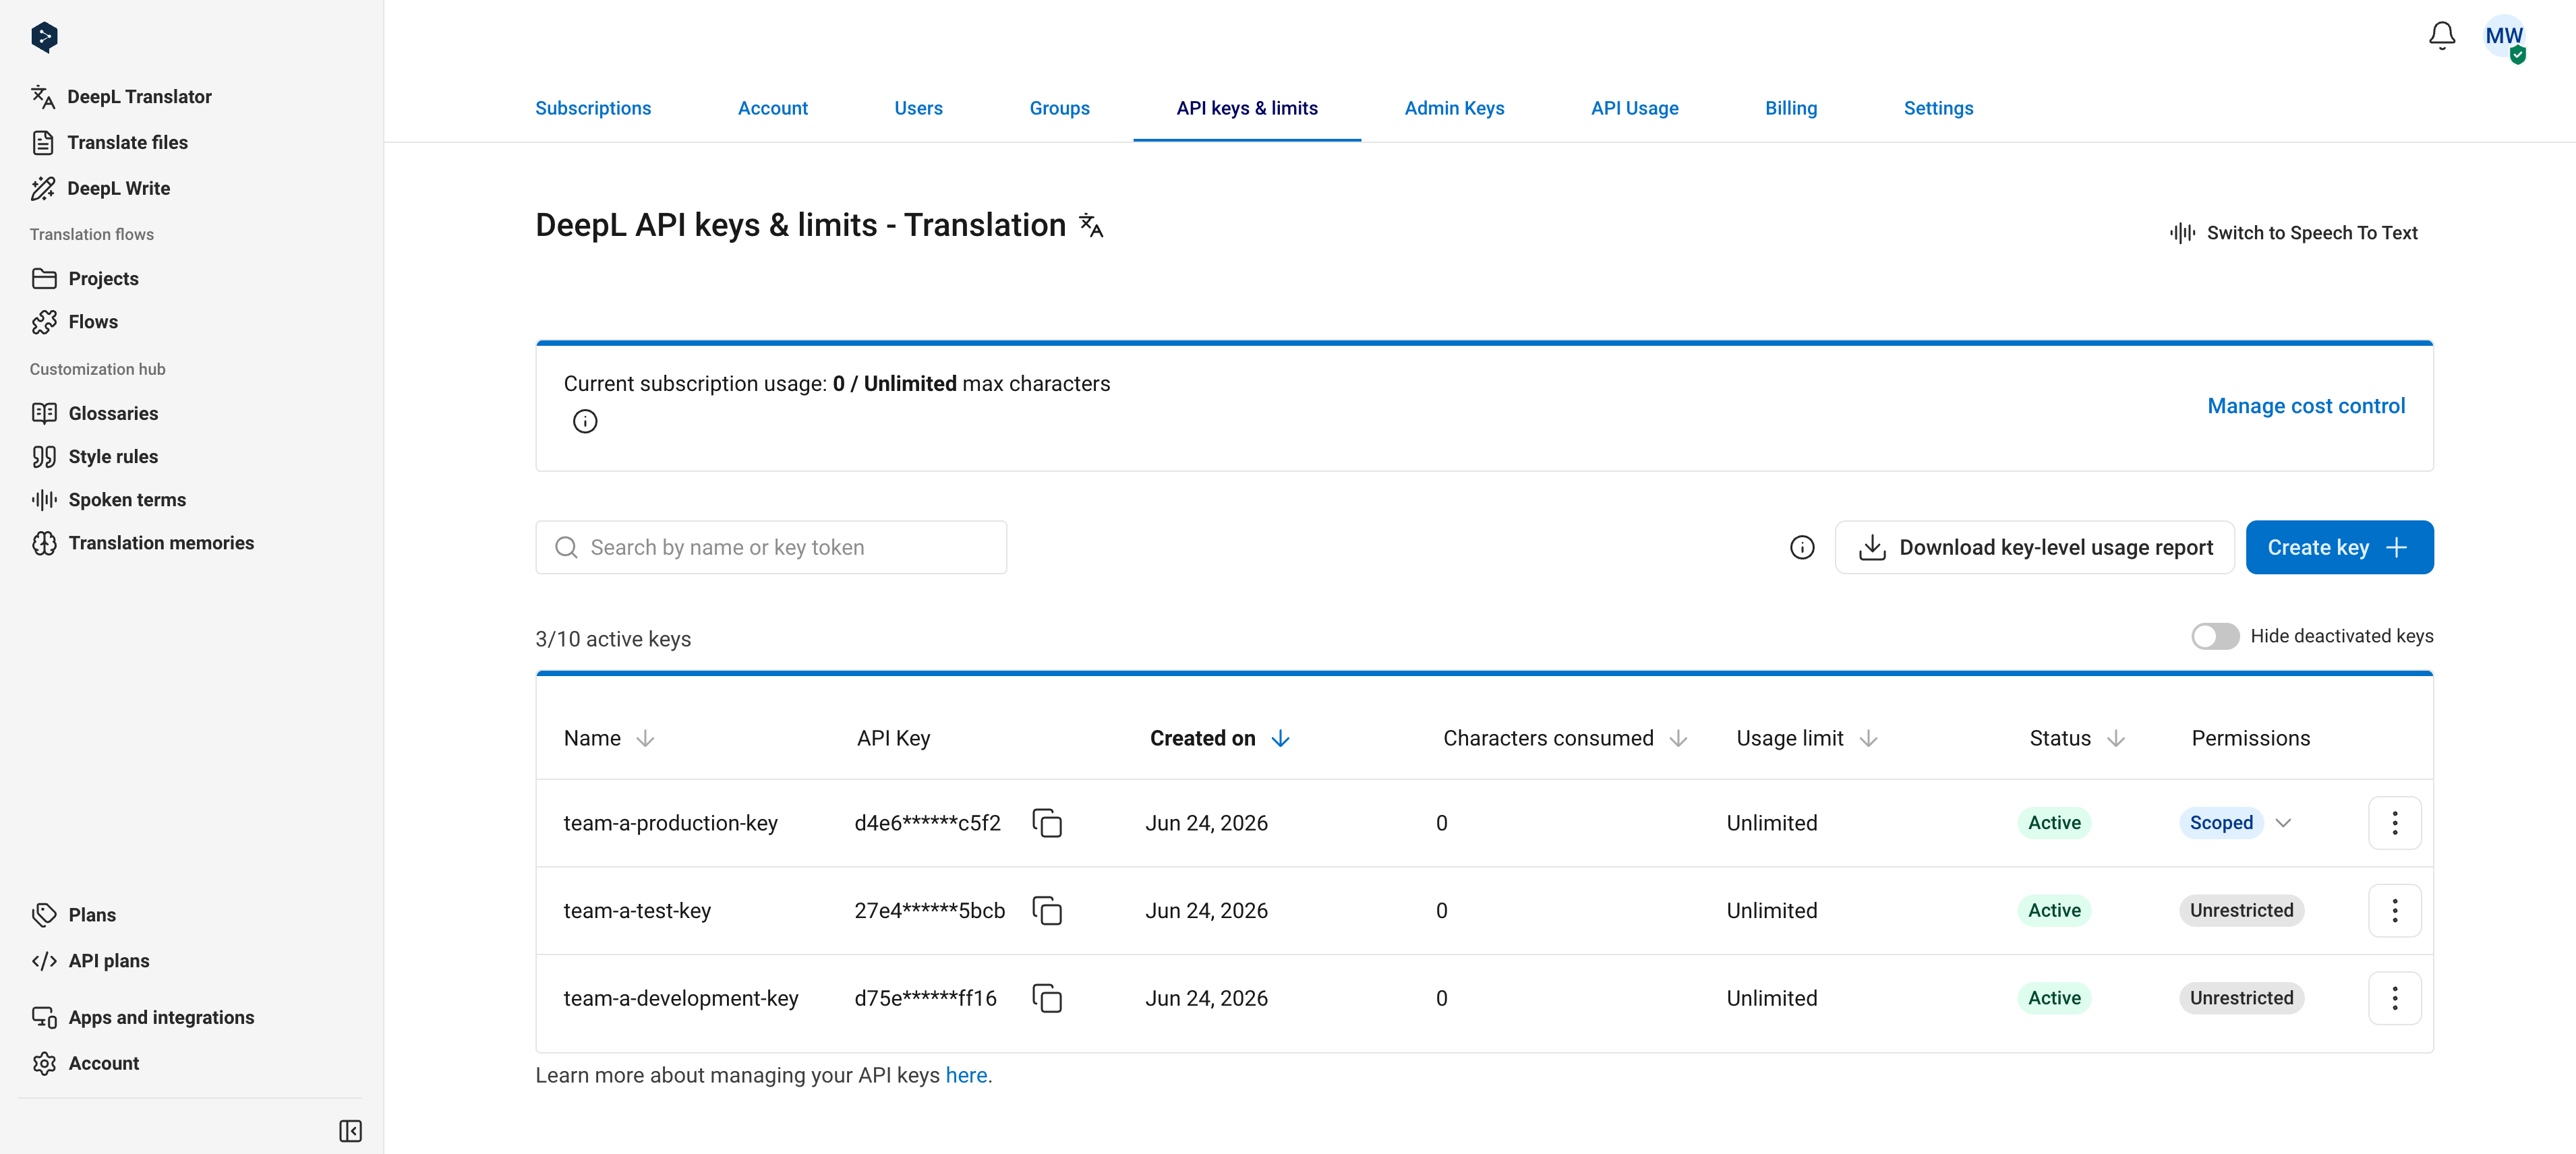Click the Create key button
Image resolution: width=2576 pixels, height=1154 pixels.
click(x=2339, y=548)
